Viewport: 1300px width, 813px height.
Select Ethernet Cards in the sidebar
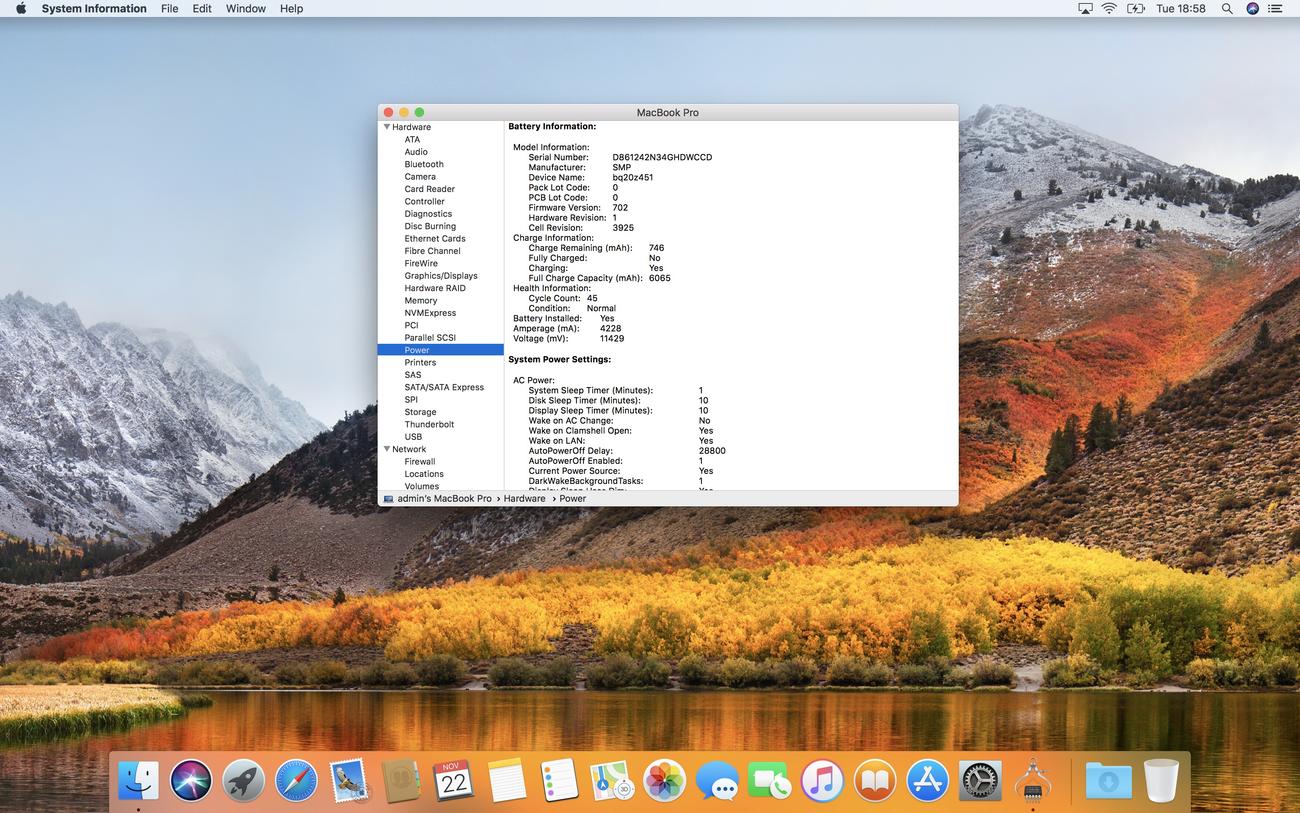point(434,238)
